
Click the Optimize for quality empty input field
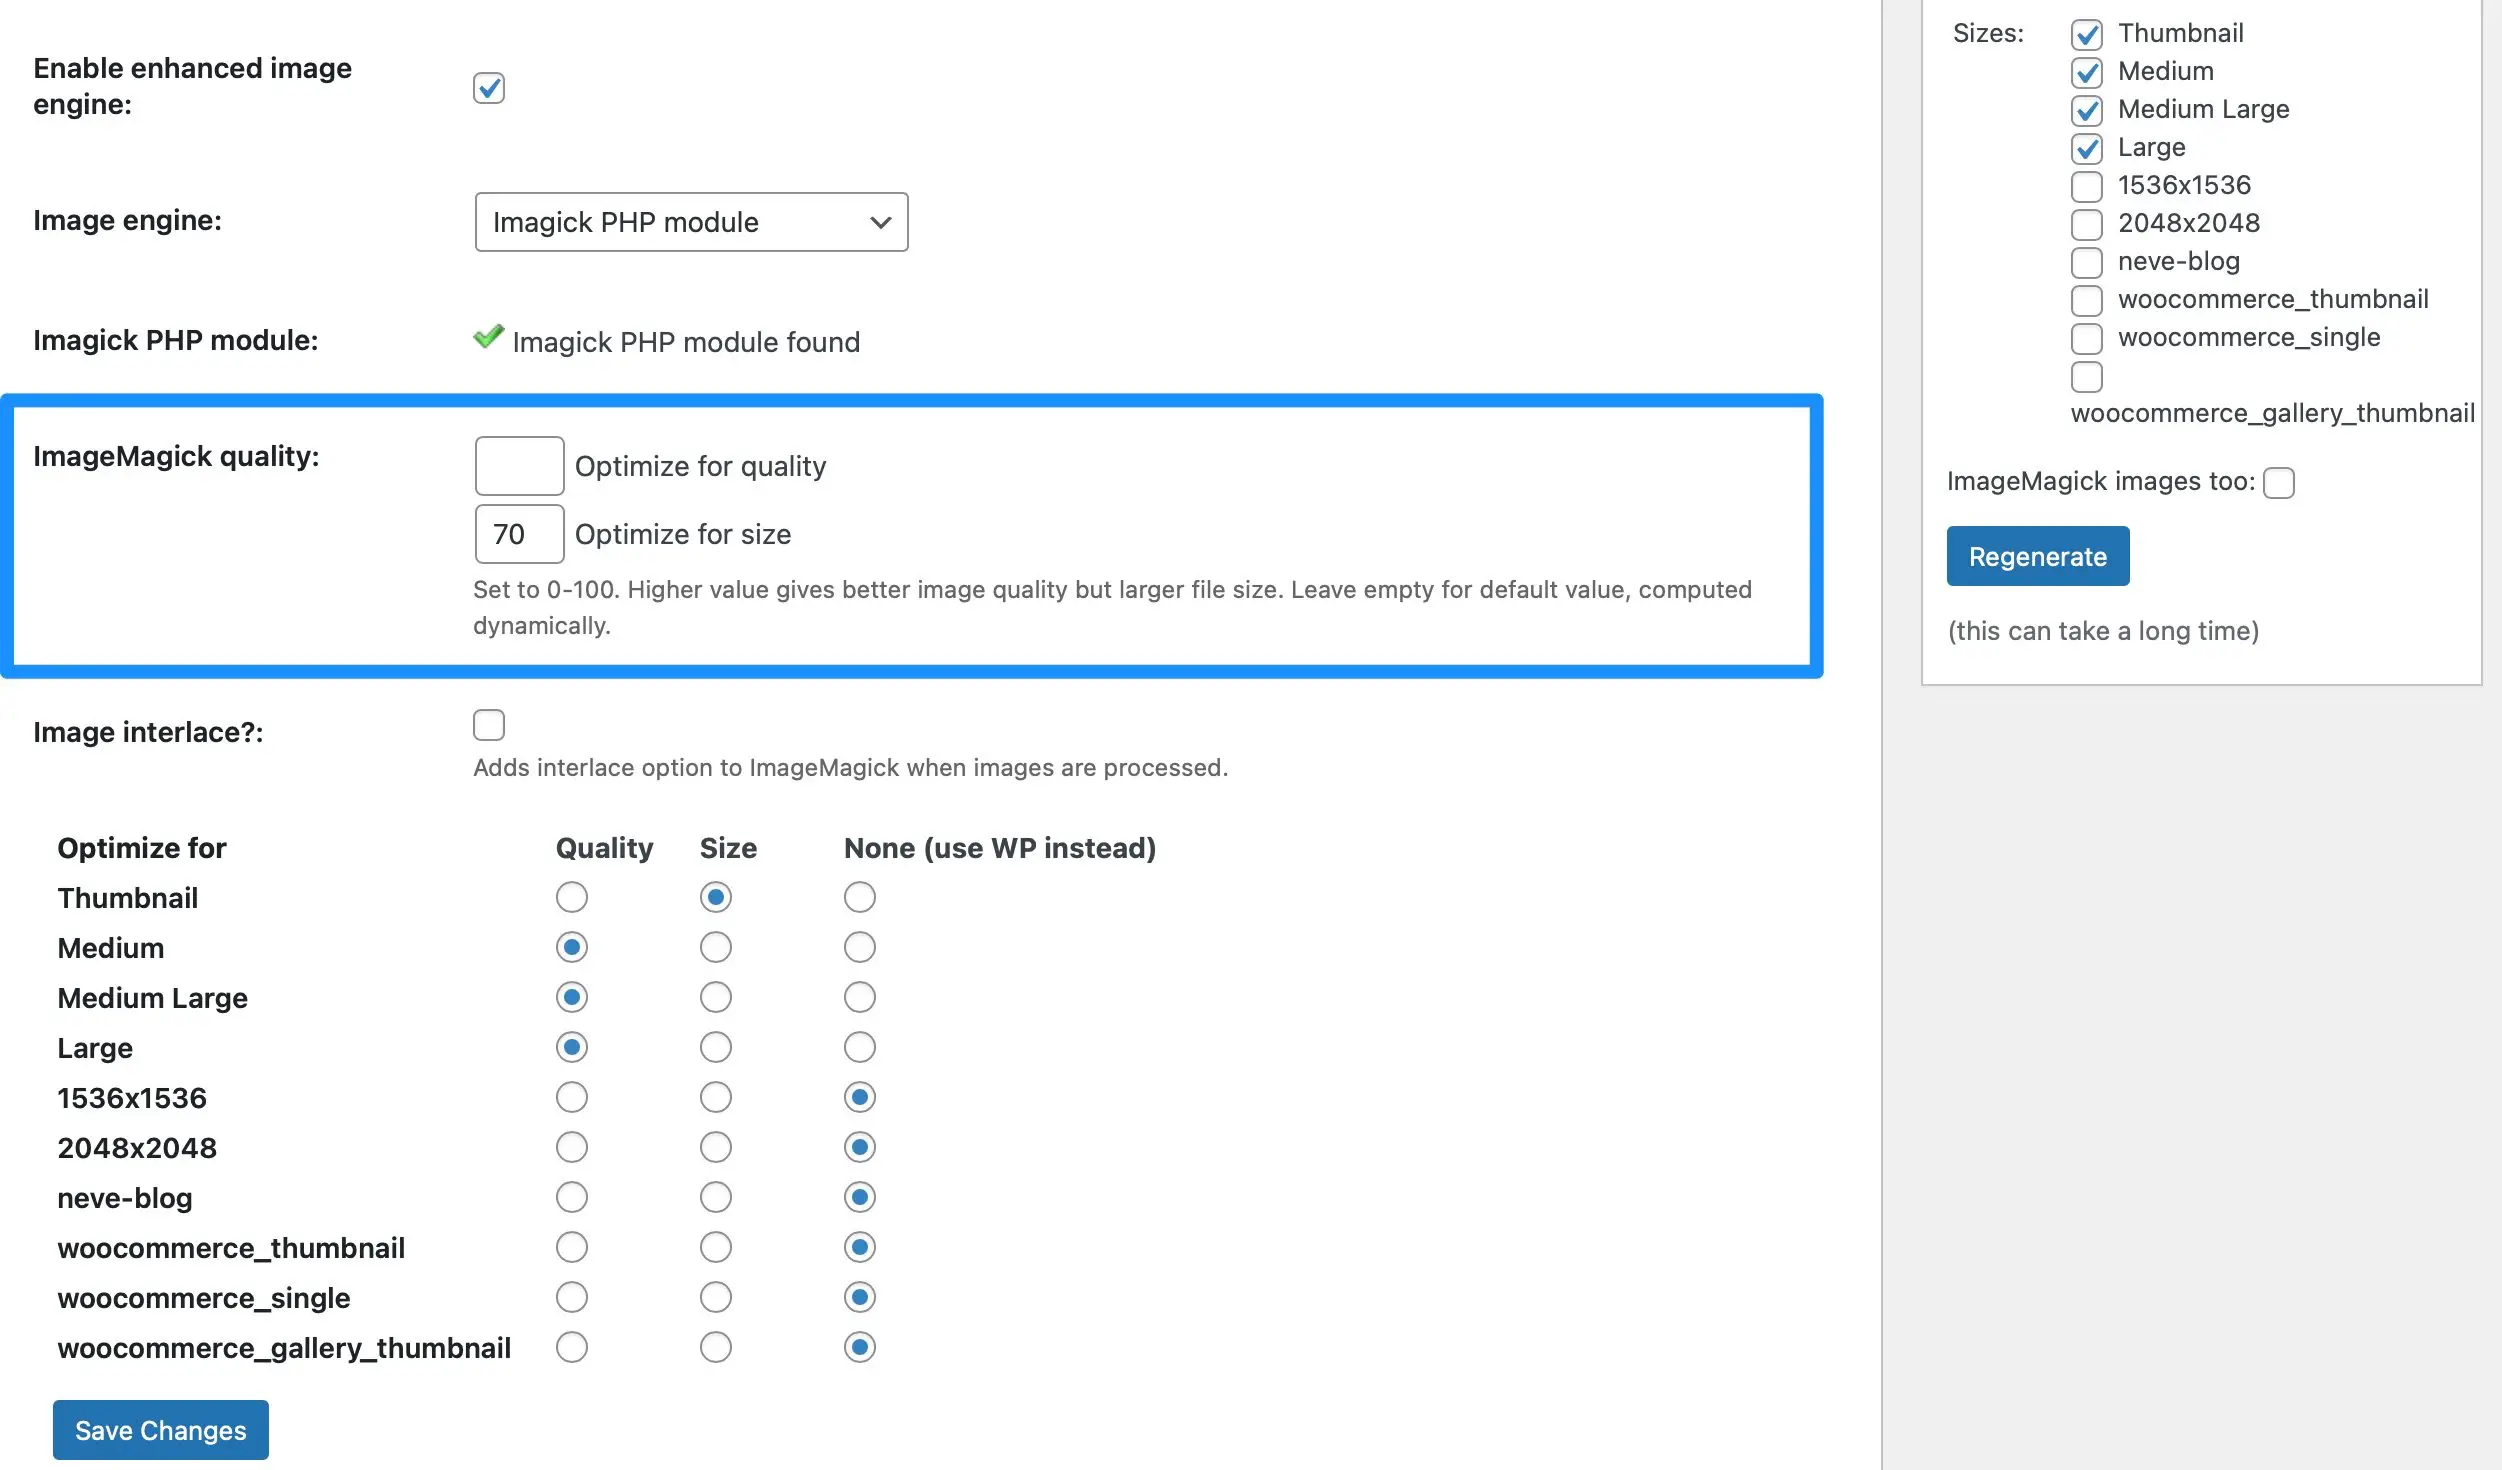coord(516,464)
